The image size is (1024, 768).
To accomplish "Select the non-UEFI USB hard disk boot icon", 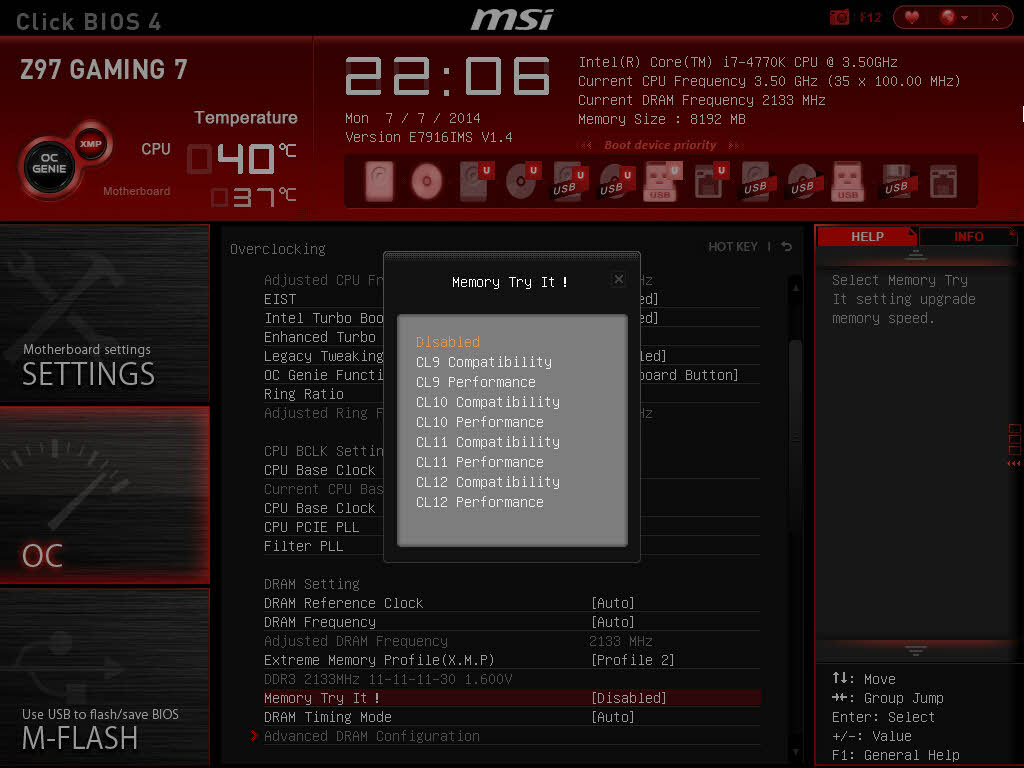I will tap(757, 181).
